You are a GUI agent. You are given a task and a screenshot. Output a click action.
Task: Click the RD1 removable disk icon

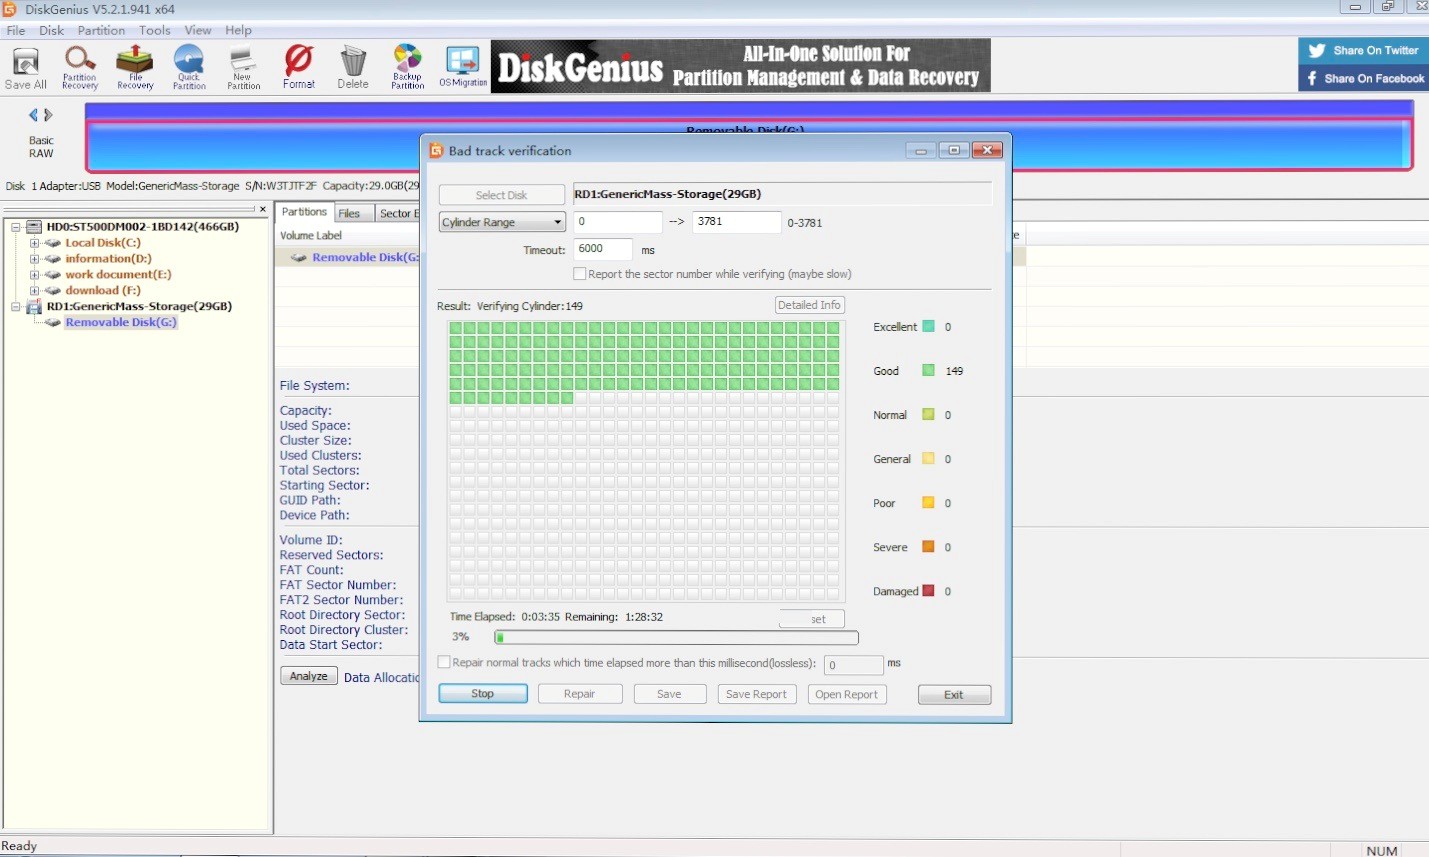[x=34, y=307]
